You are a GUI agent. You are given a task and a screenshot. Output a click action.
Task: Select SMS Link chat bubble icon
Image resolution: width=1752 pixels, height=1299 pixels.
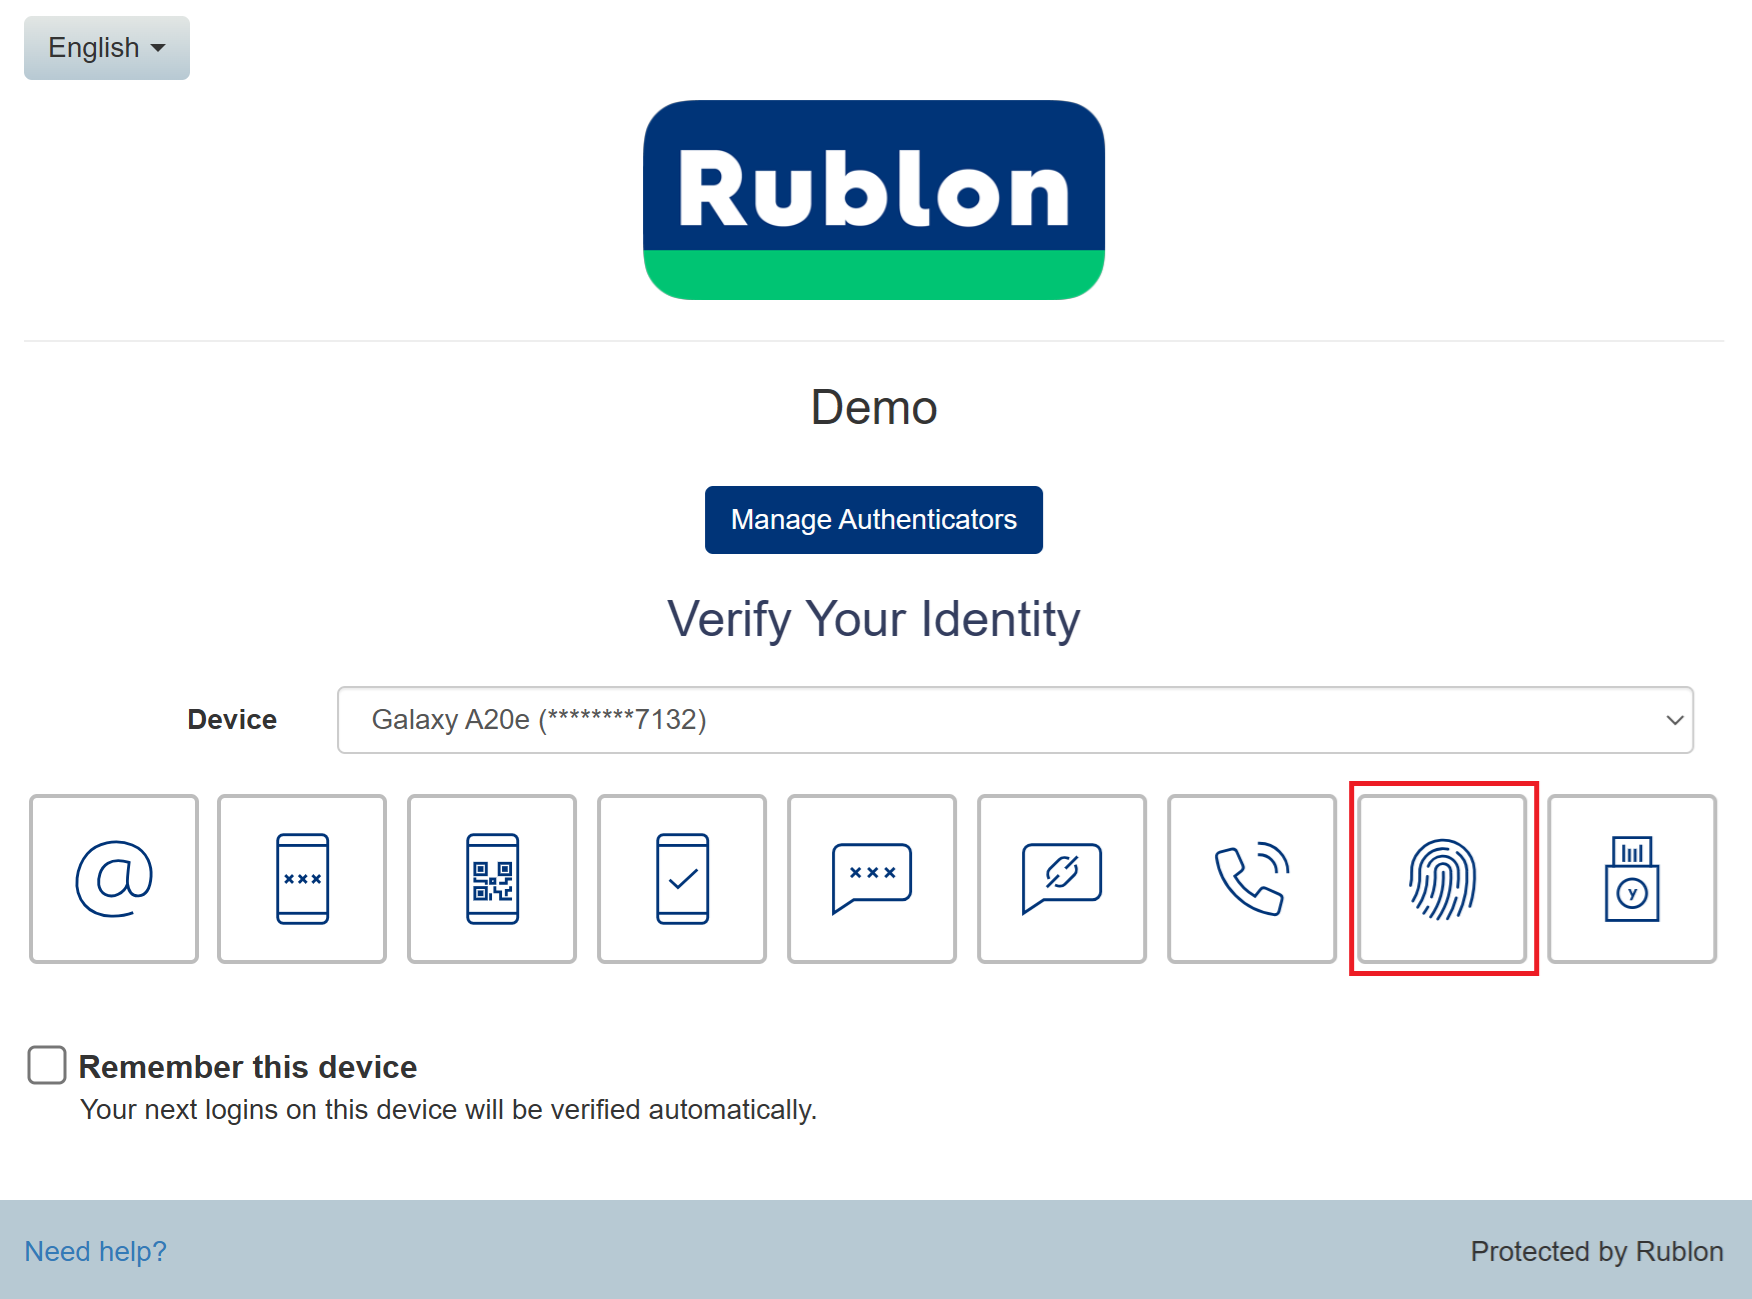(1062, 879)
